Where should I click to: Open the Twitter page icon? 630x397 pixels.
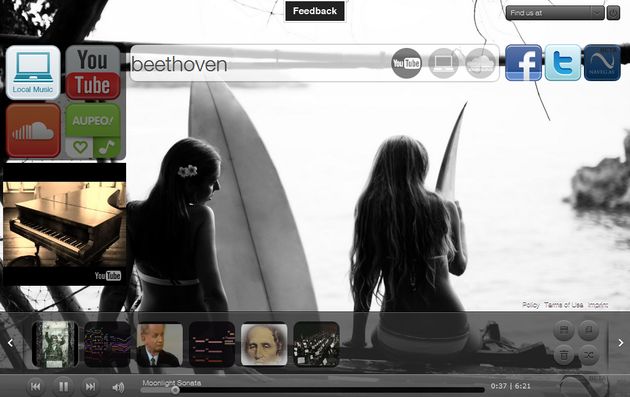click(562, 63)
